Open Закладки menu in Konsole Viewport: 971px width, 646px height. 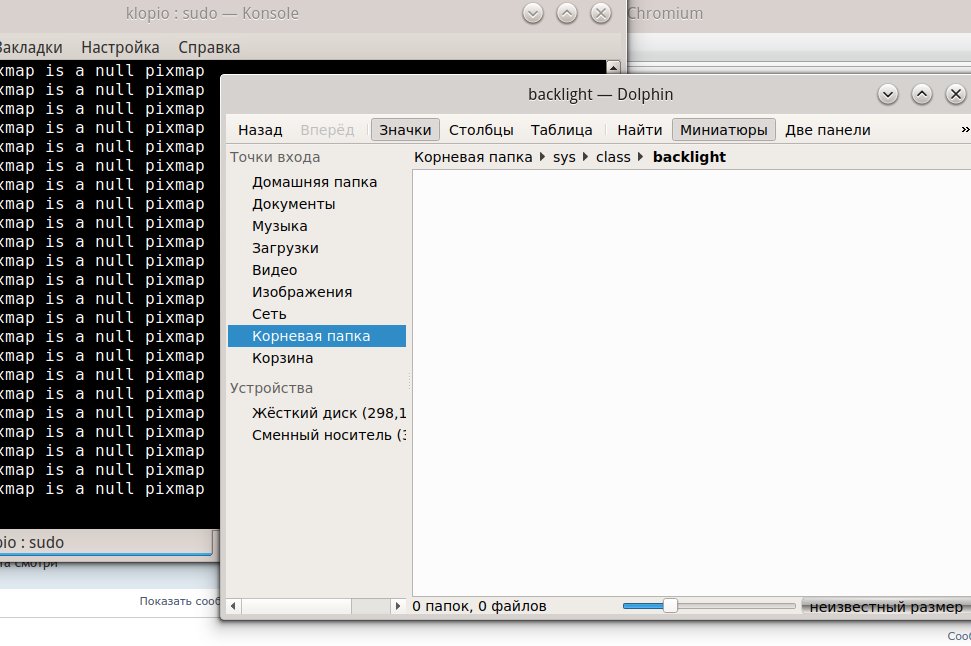[30, 48]
